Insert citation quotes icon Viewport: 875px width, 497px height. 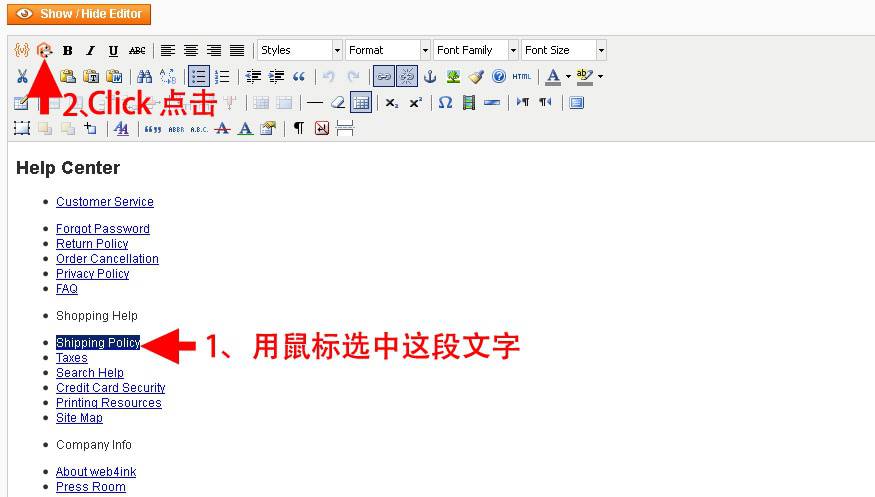(153, 129)
